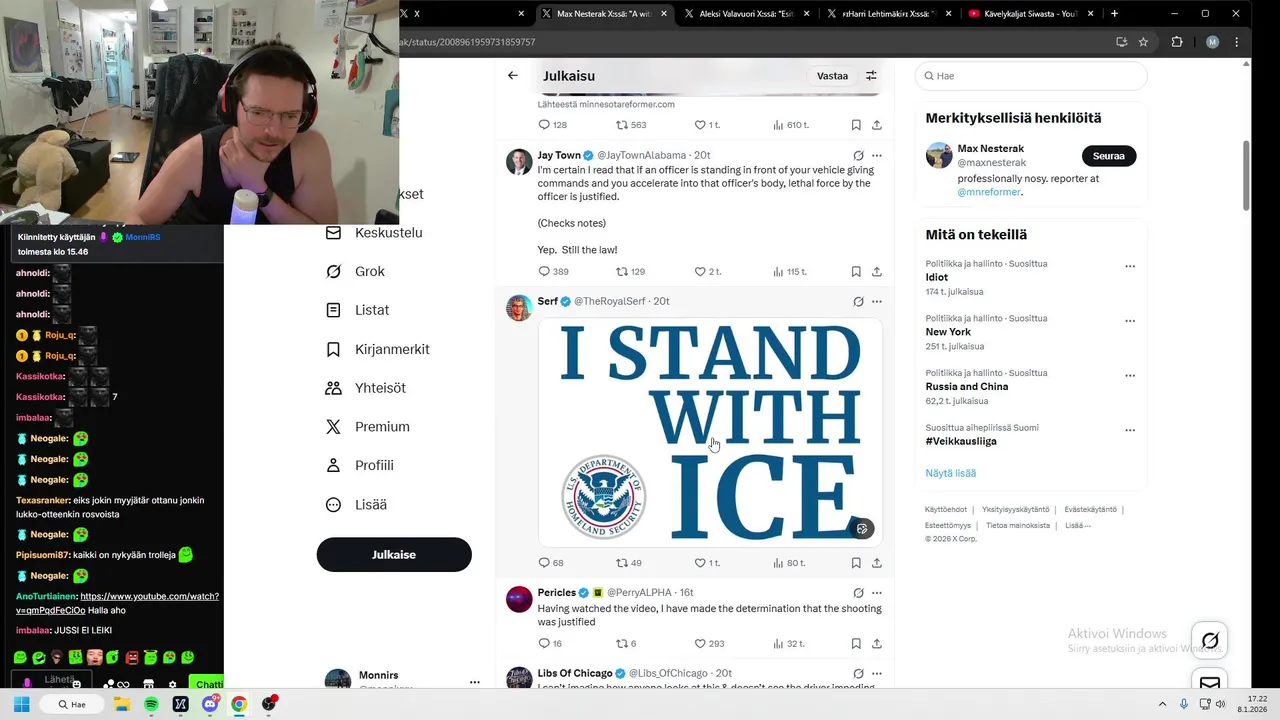The width and height of the screenshot is (1280, 720).
Task: Click the Vastaa reply button
Action: coord(832,75)
